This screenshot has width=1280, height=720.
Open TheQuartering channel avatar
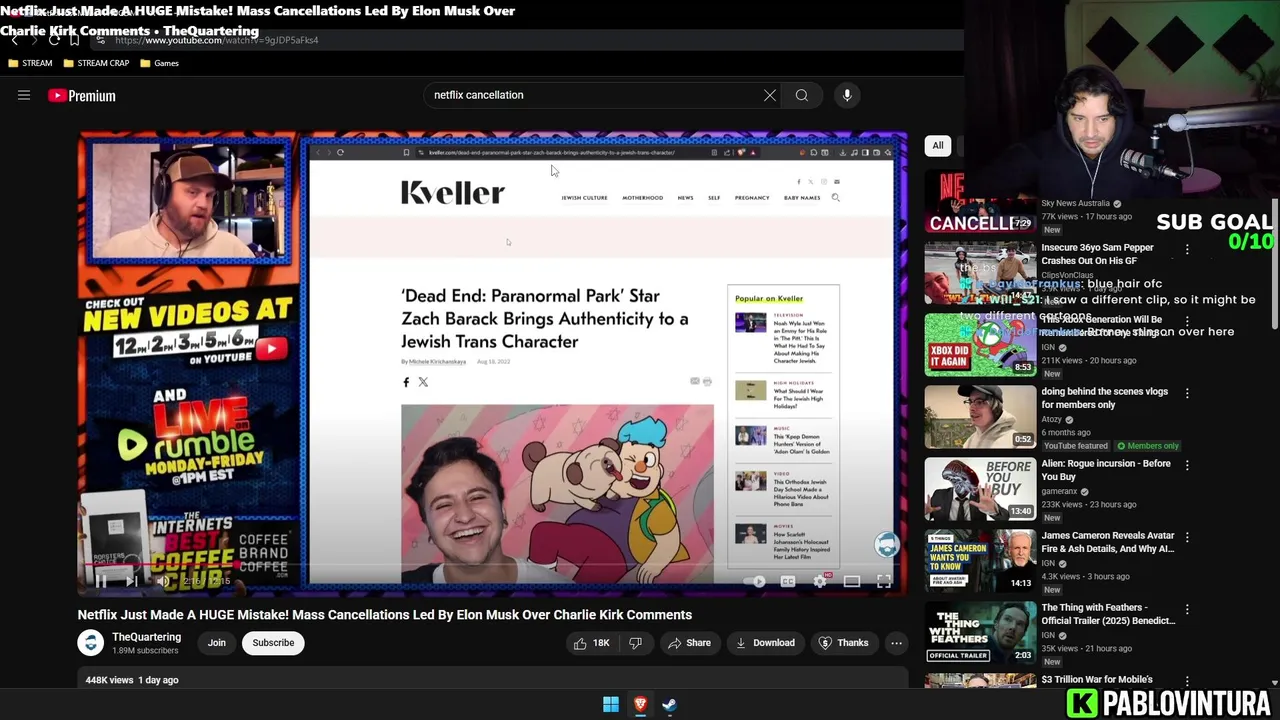click(x=91, y=643)
